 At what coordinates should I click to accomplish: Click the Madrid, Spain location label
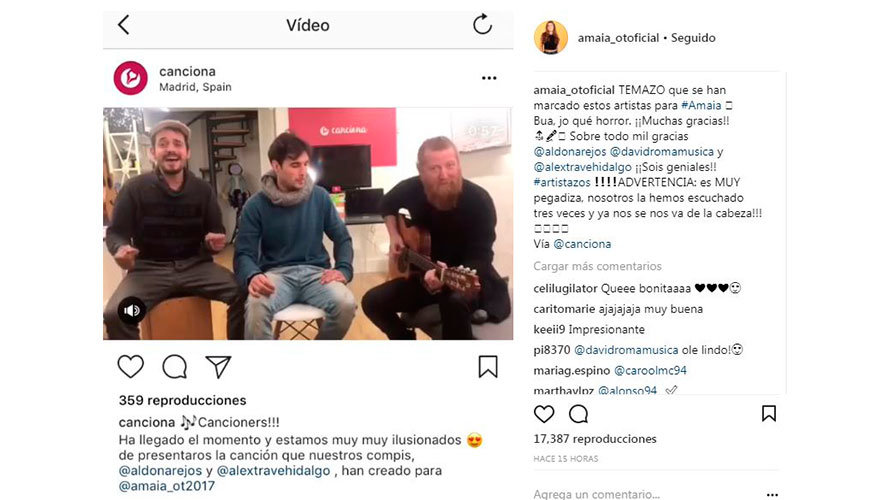pos(195,87)
